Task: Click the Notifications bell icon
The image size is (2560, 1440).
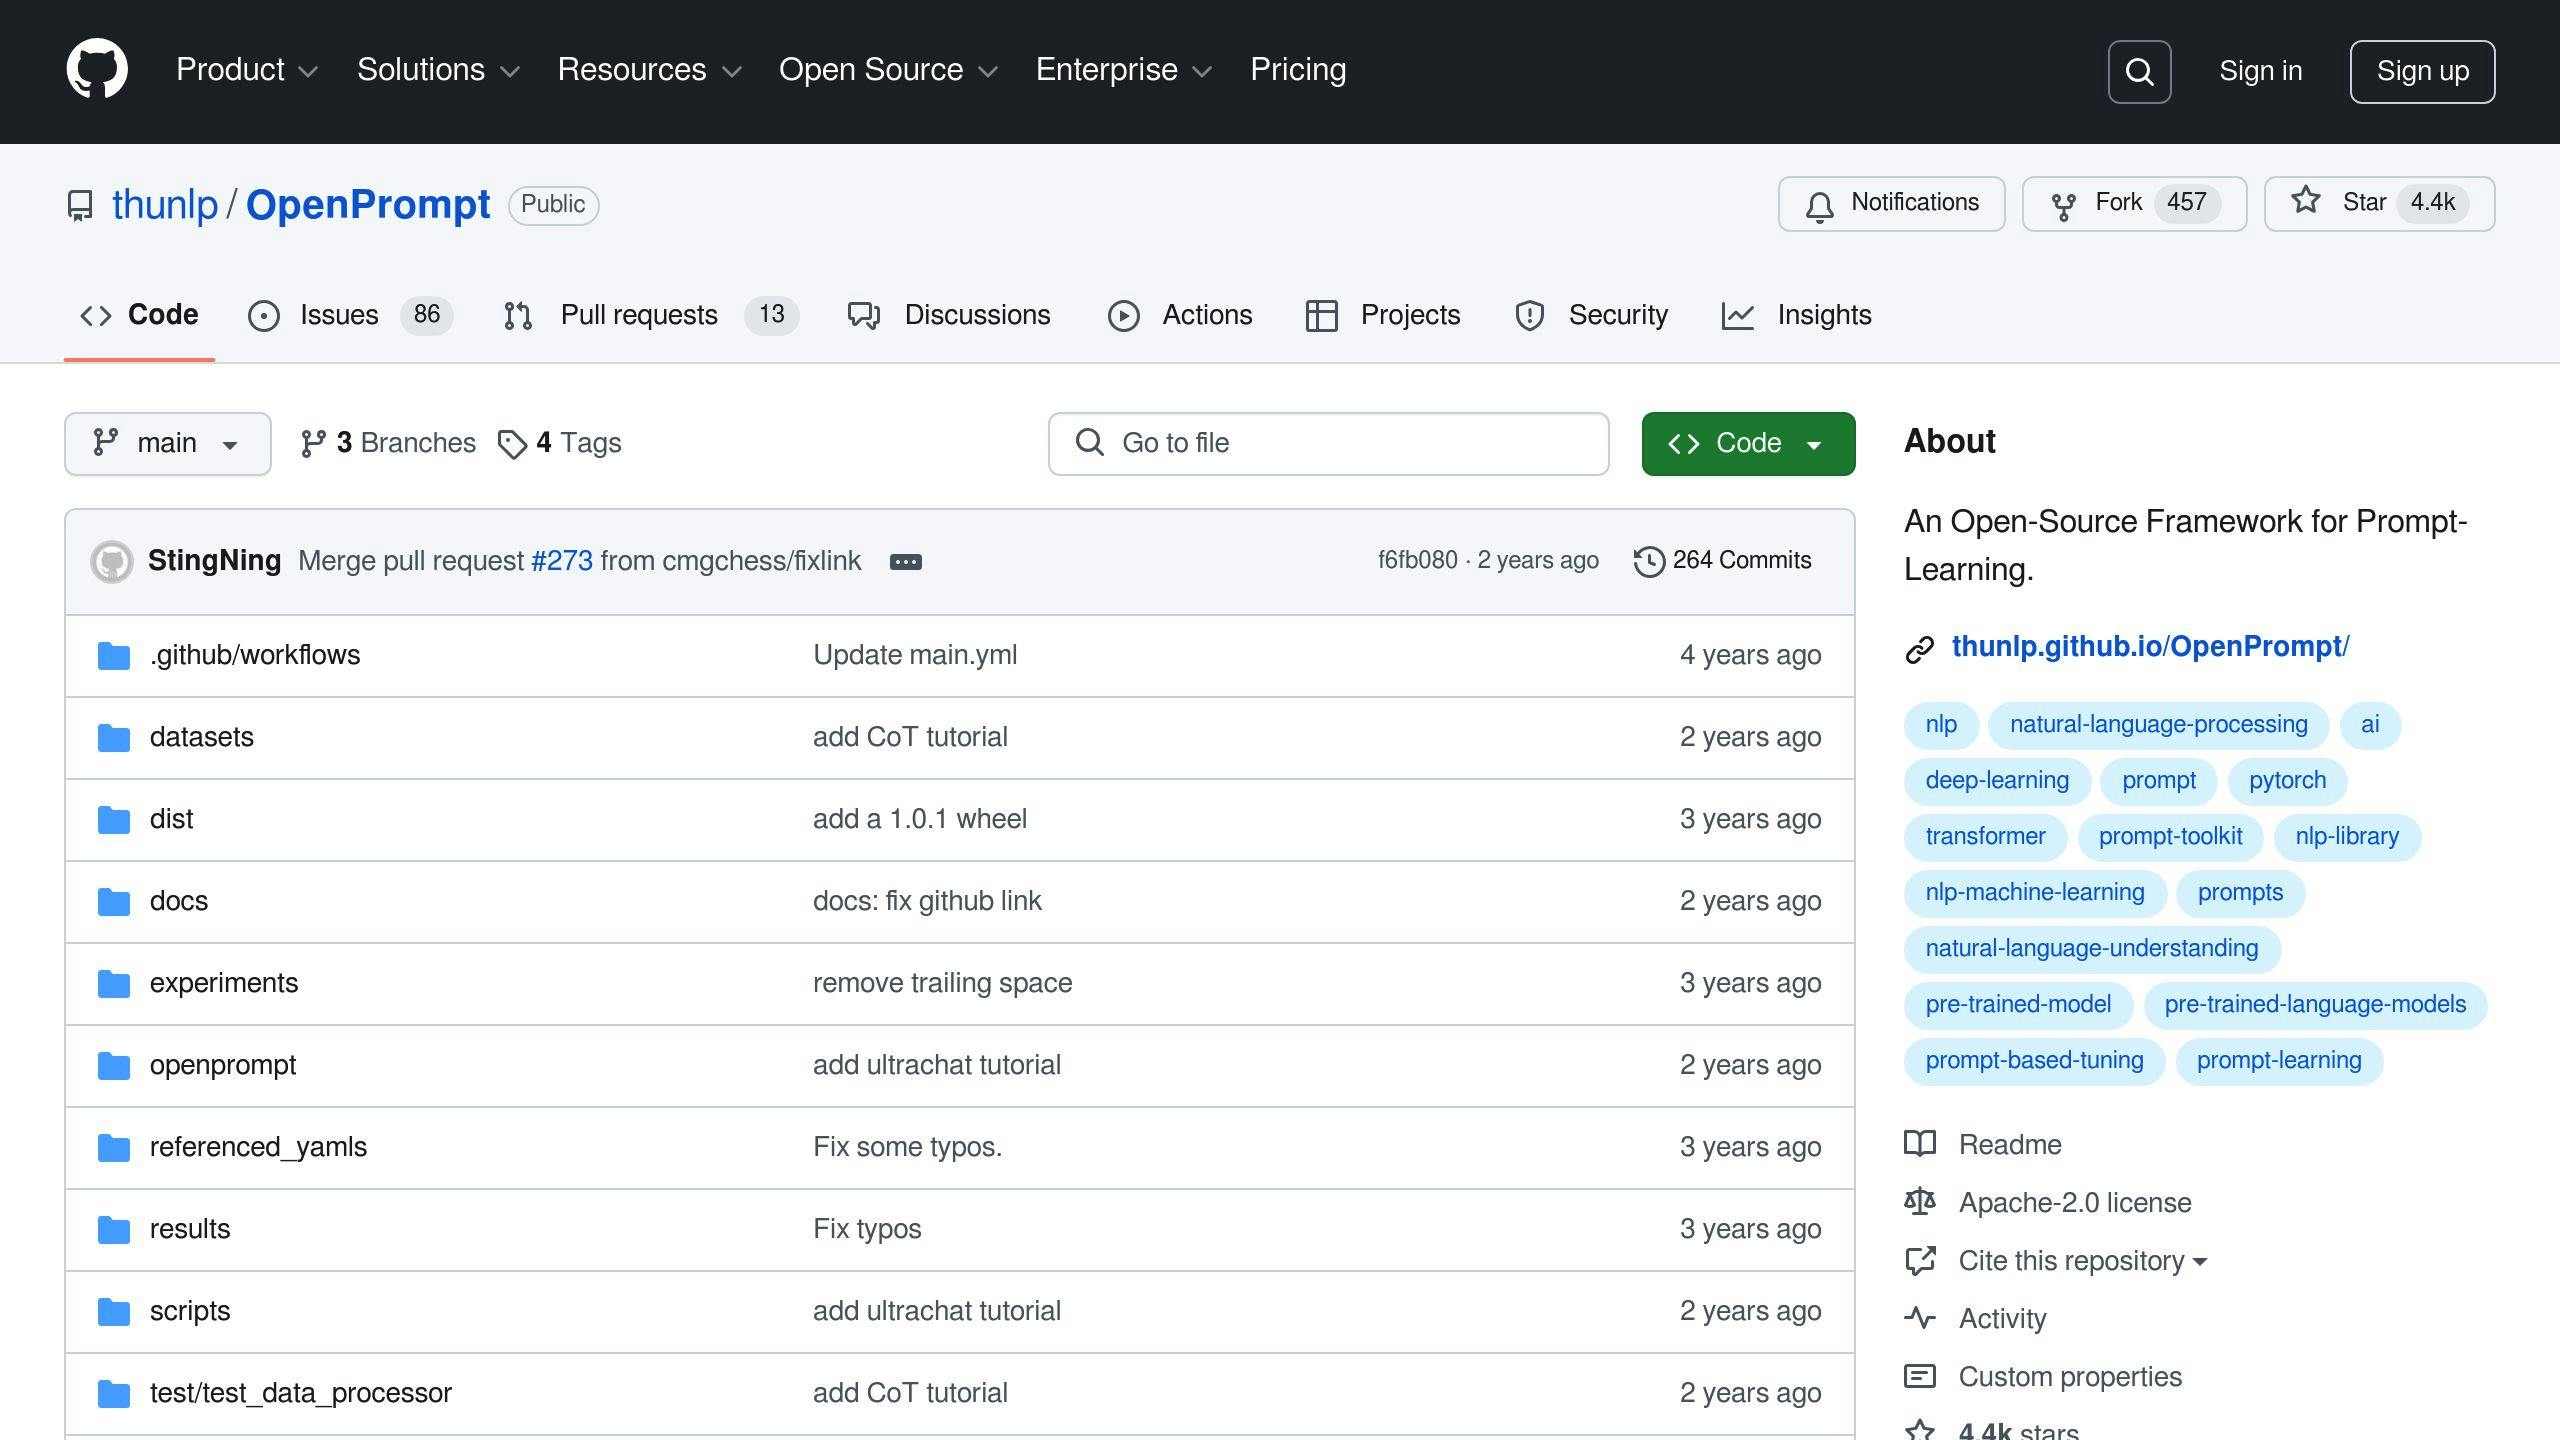Action: (x=1820, y=202)
